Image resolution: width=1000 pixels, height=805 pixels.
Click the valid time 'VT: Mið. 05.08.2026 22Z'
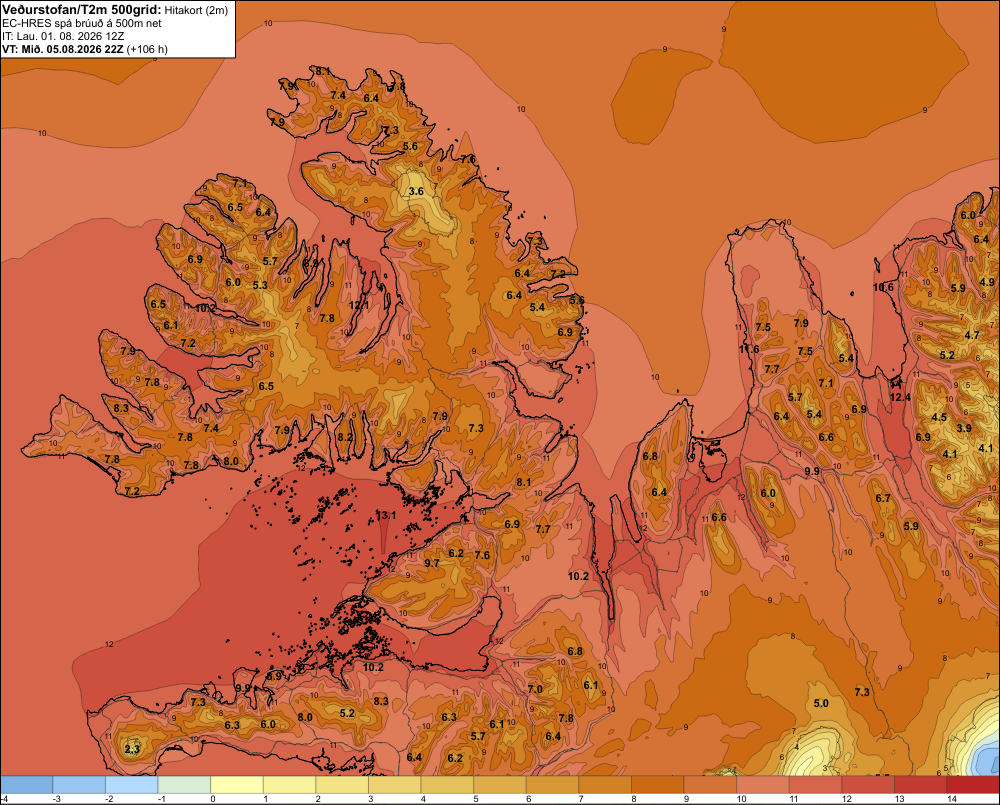click(x=62, y=49)
